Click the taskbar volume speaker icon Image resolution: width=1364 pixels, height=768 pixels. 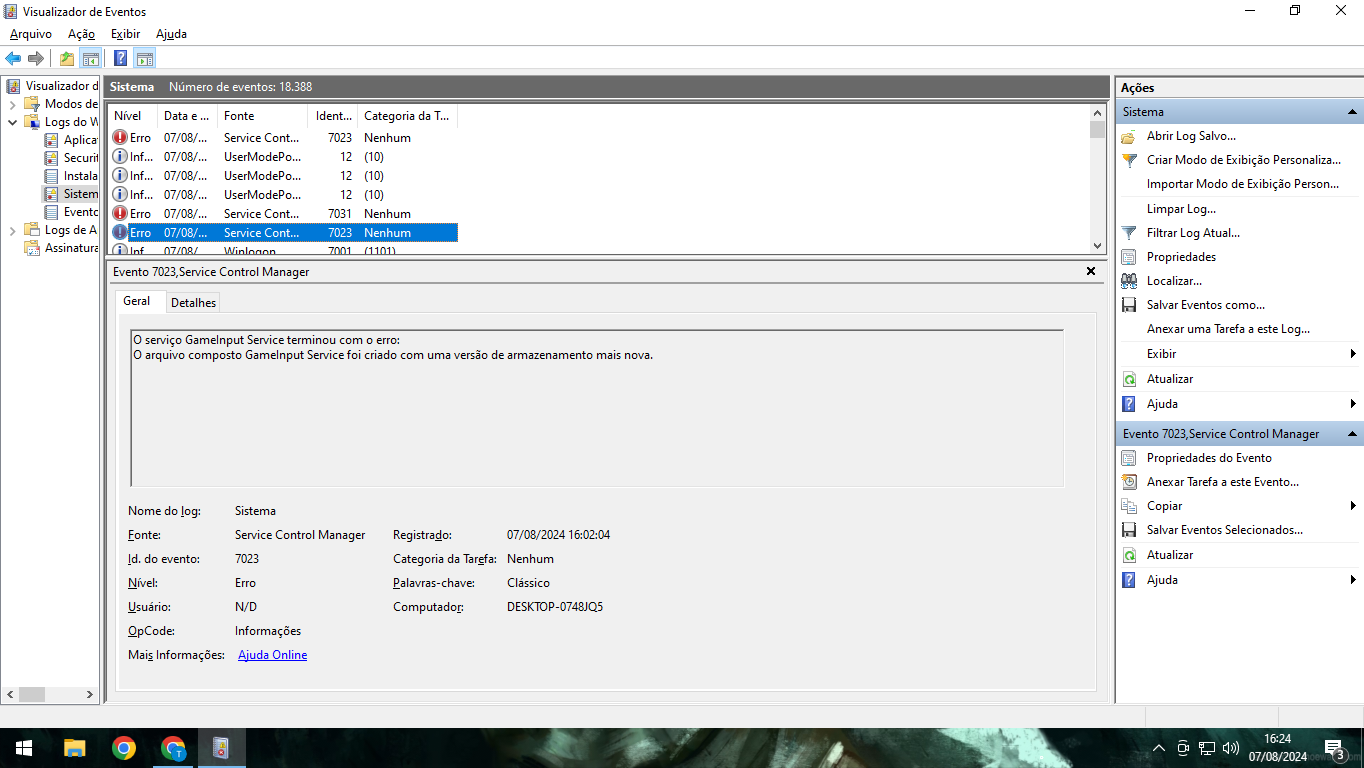click(x=1231, y=748)
